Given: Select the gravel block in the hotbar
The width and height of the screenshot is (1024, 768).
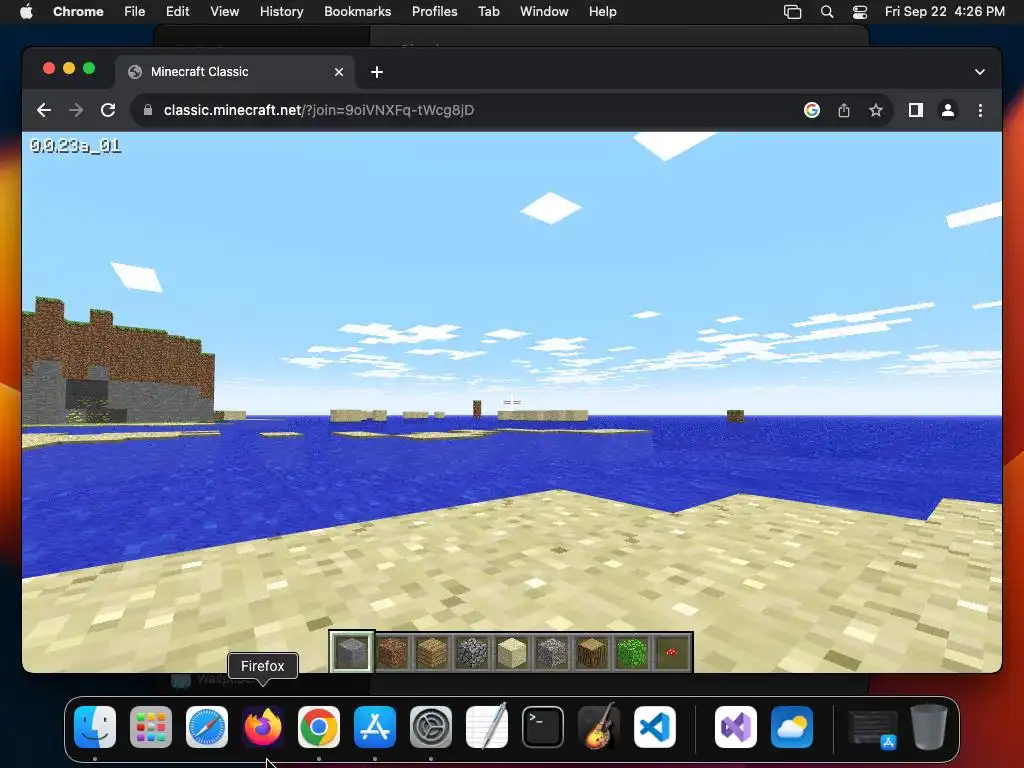Looking at the screenshot, I should point(552,652).
